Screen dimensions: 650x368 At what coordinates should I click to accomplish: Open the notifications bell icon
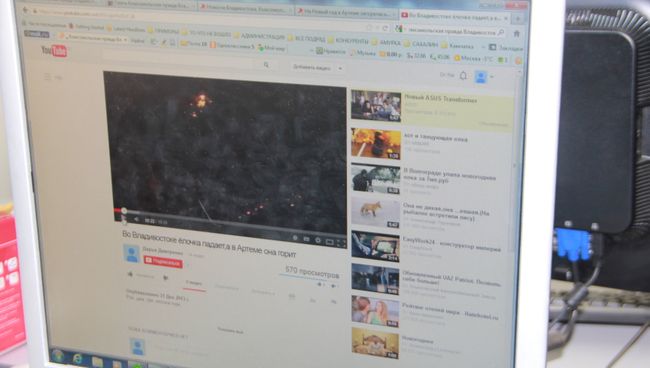(x=463, y=75)
